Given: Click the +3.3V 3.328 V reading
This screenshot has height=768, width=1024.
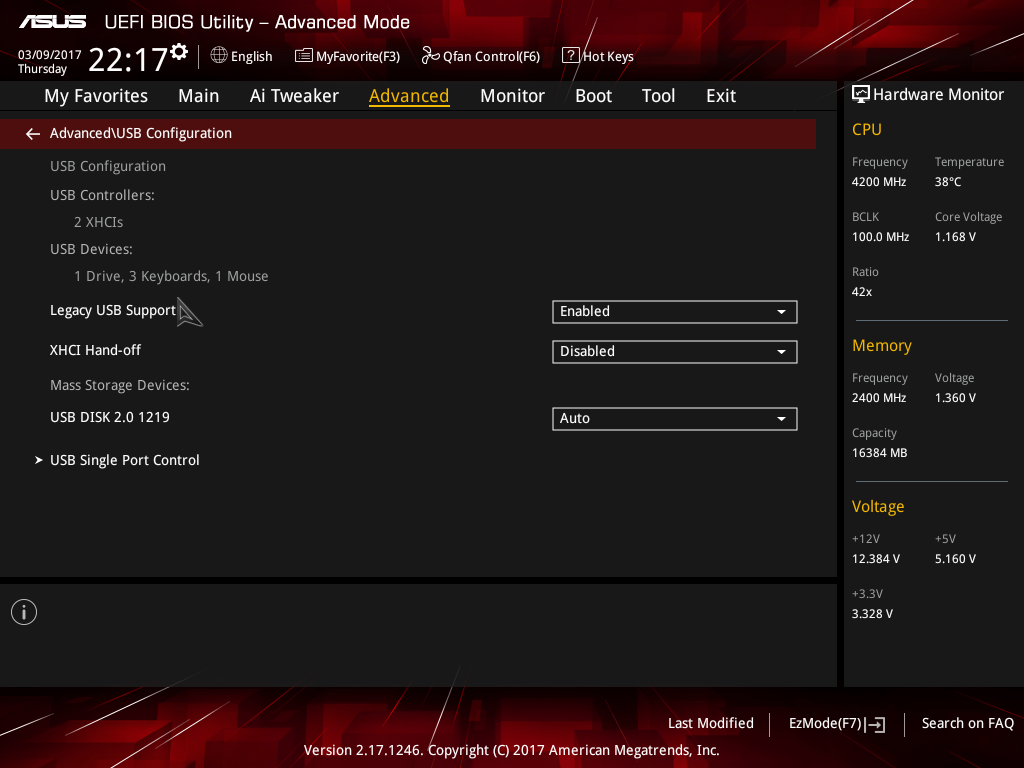Looking at the screenshot, I should click(x=872, y=614).
